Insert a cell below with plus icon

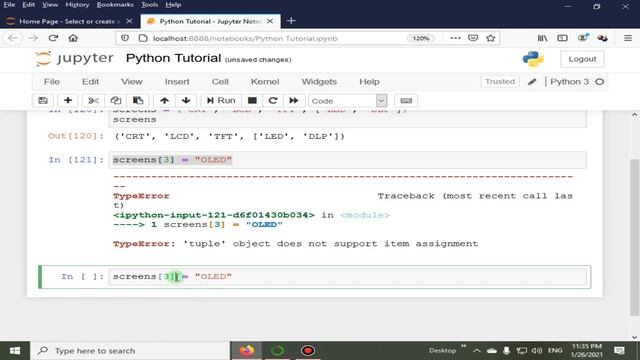[68, 100]
